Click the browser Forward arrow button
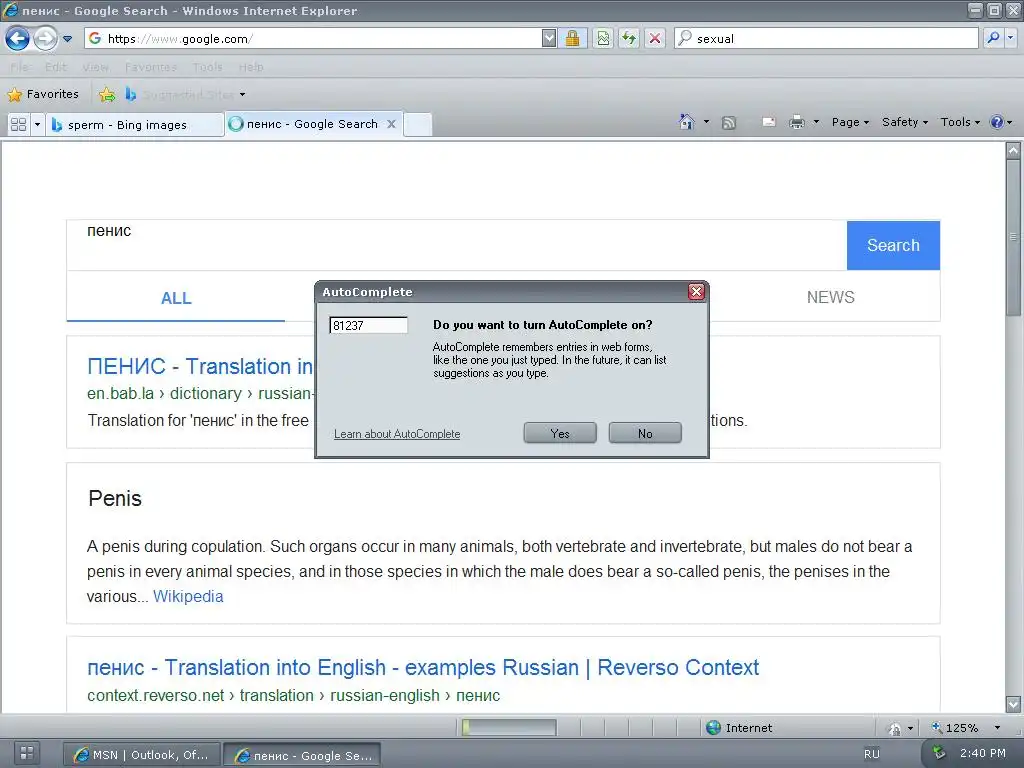The width and height of the screenshot is (1024, 768). coord(45,39)
